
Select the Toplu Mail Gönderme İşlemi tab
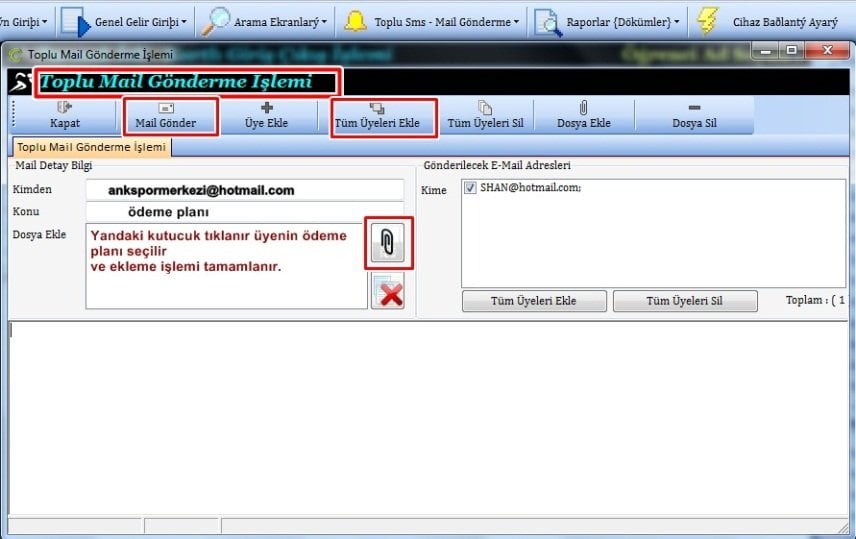(91, 147)
